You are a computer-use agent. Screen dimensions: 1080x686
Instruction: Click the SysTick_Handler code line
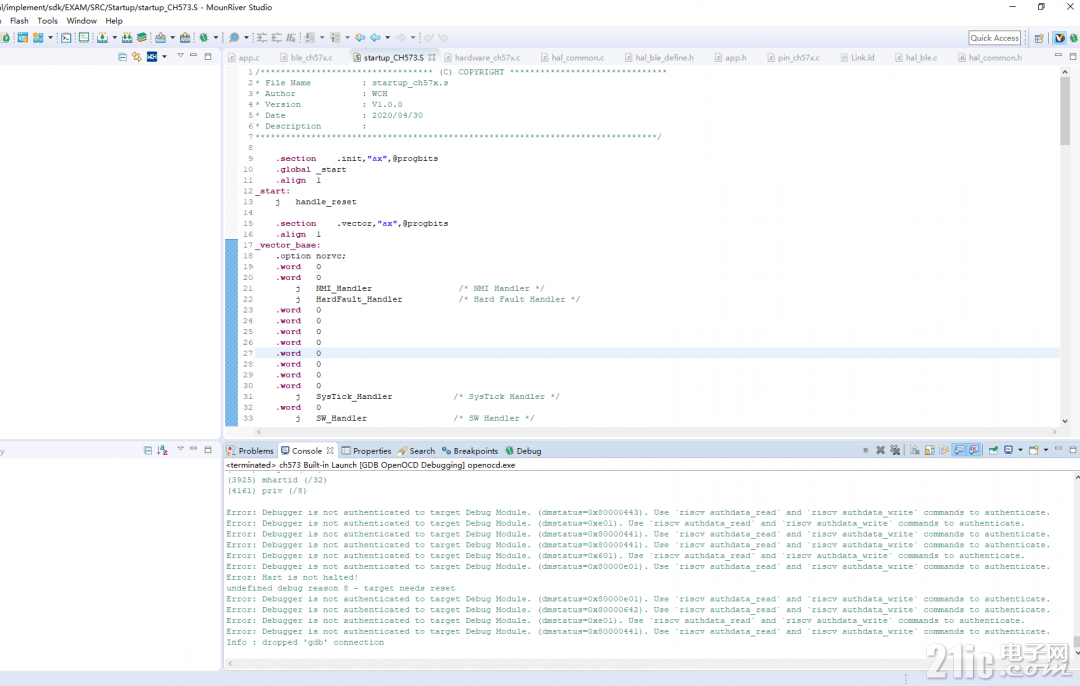pos(427,397)
